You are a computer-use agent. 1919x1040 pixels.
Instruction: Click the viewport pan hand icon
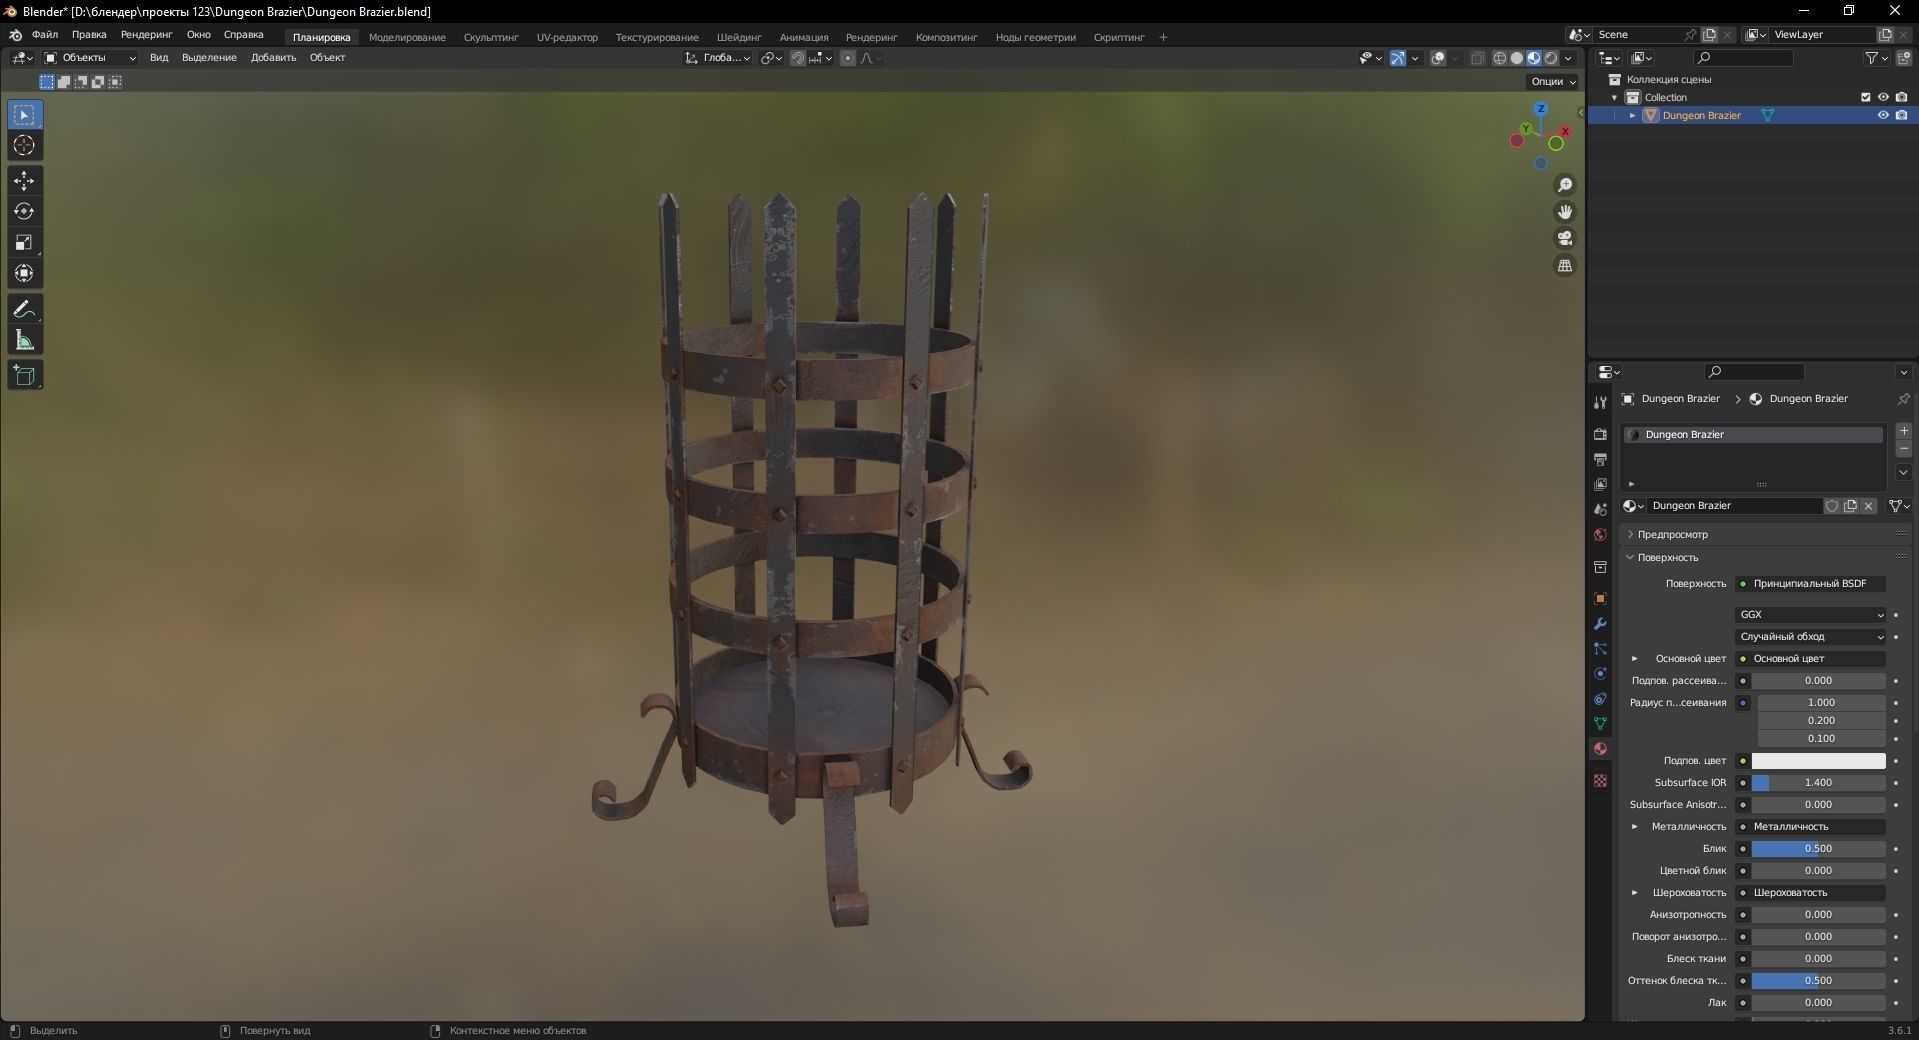pyautogui.click(x=1565, y=212)
